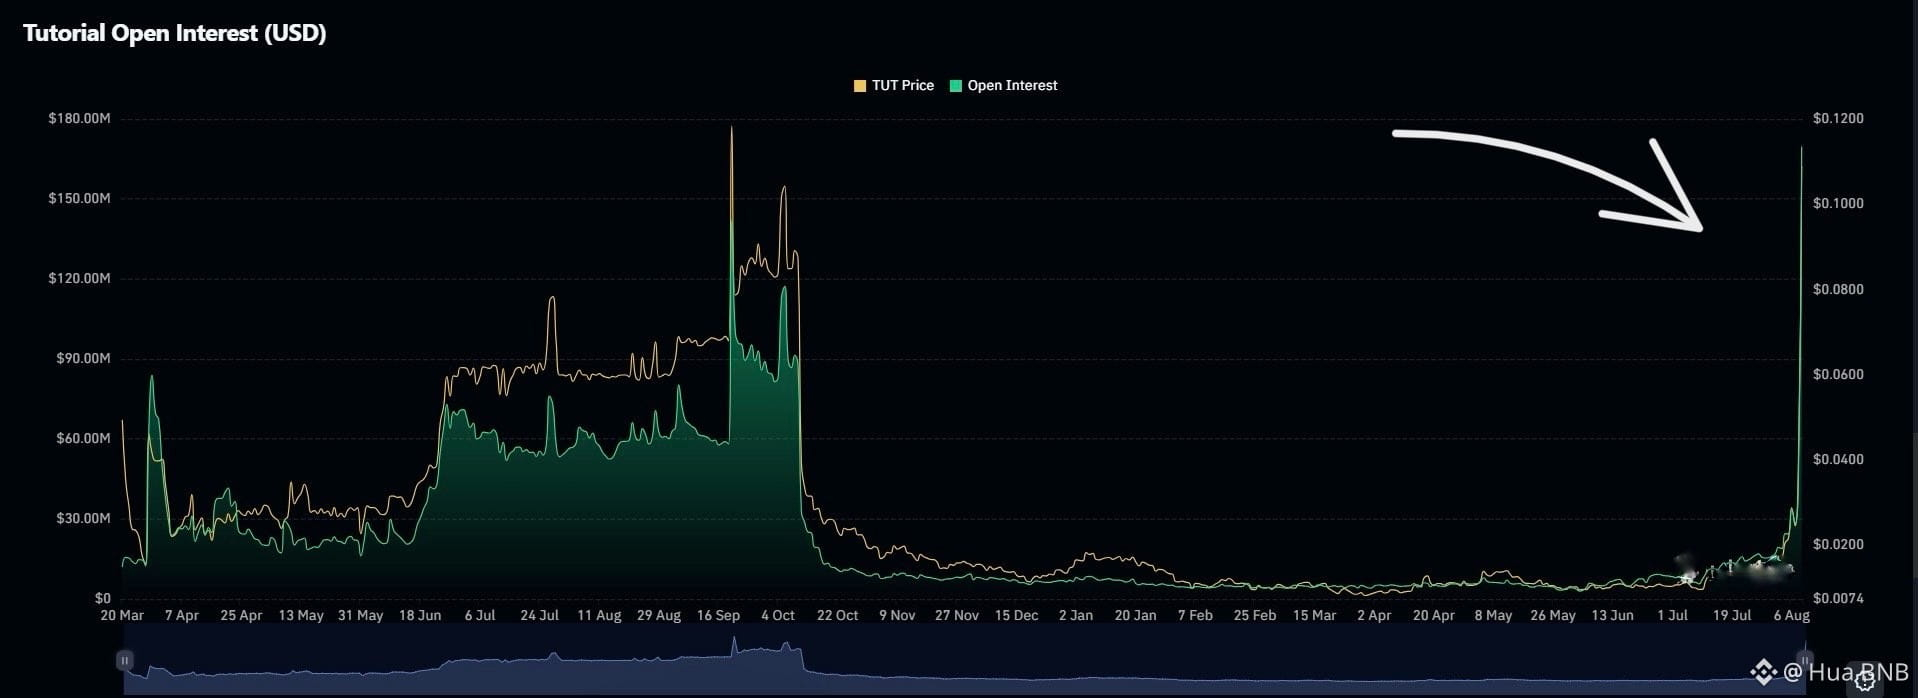
Task: Click the $0.1200 right-axis price label
Action: 1838,119
